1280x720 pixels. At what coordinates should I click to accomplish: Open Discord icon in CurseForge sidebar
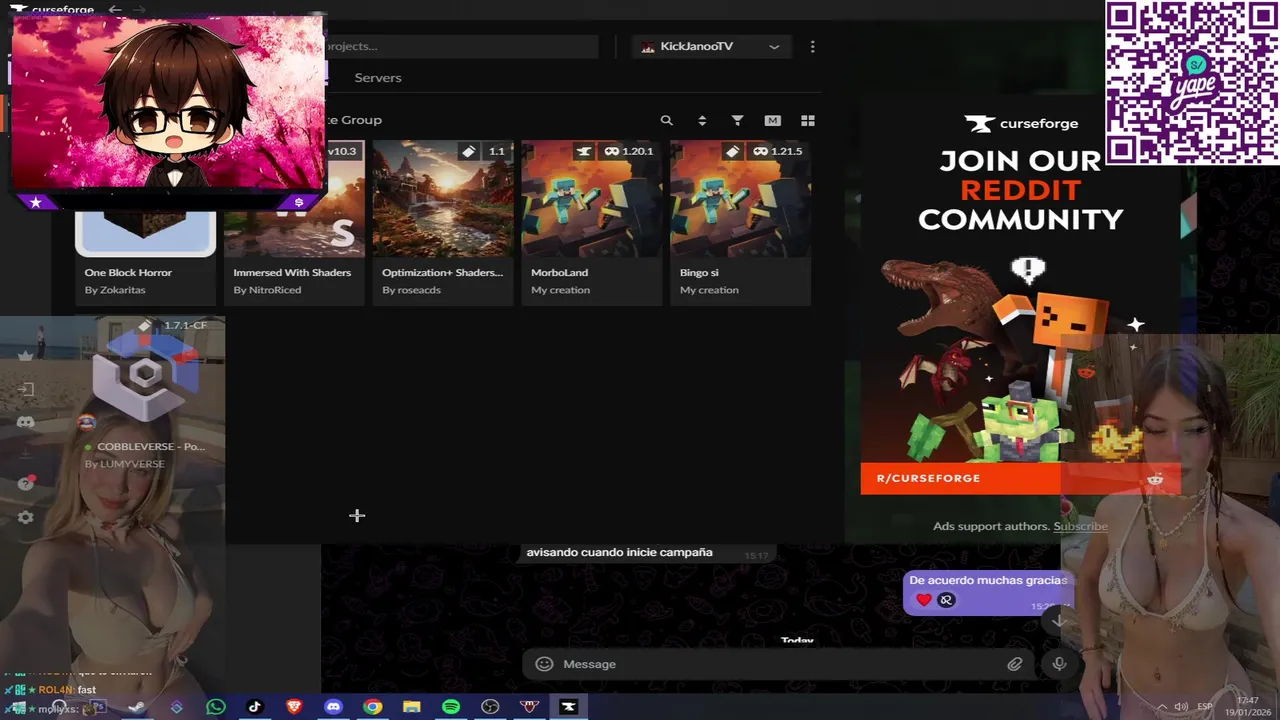tap(26, 422)
